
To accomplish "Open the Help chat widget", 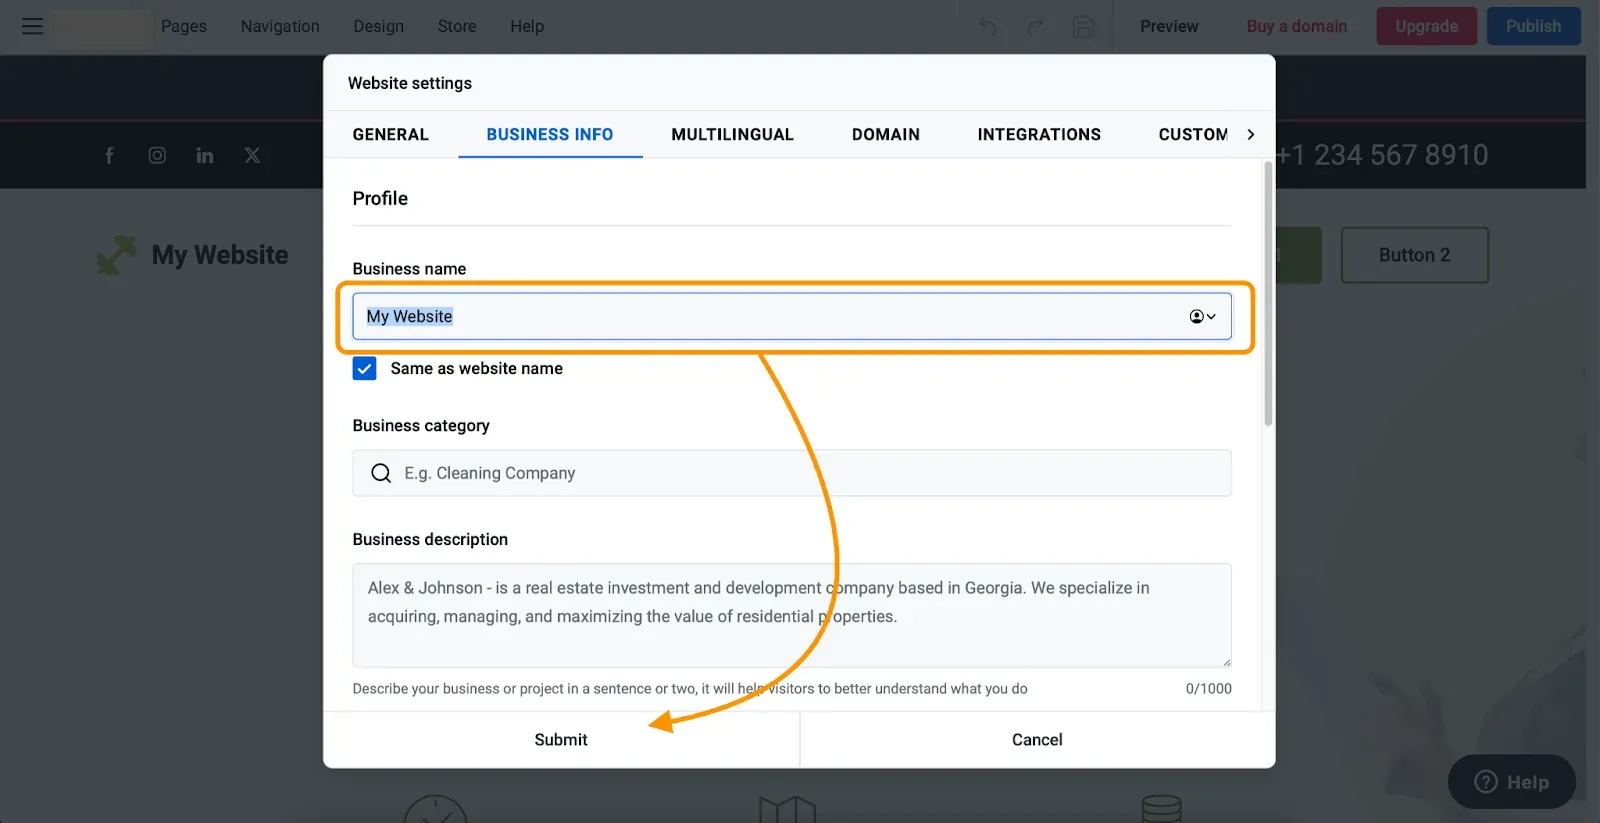I will coord(1512,782).
